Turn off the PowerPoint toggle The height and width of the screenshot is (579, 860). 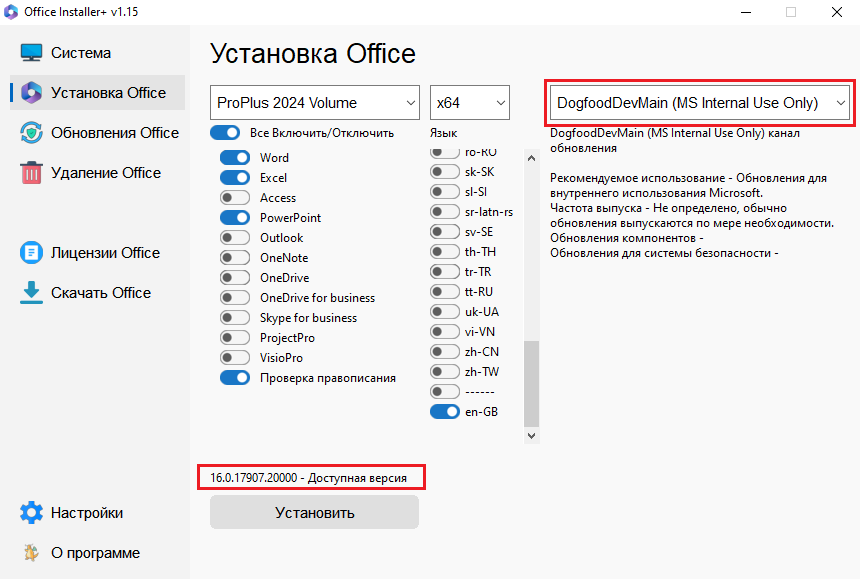pos(235,218)
